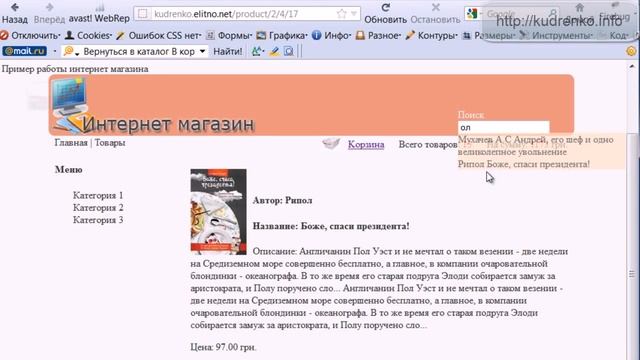Go to Главная page link

[x=71, y=142]
